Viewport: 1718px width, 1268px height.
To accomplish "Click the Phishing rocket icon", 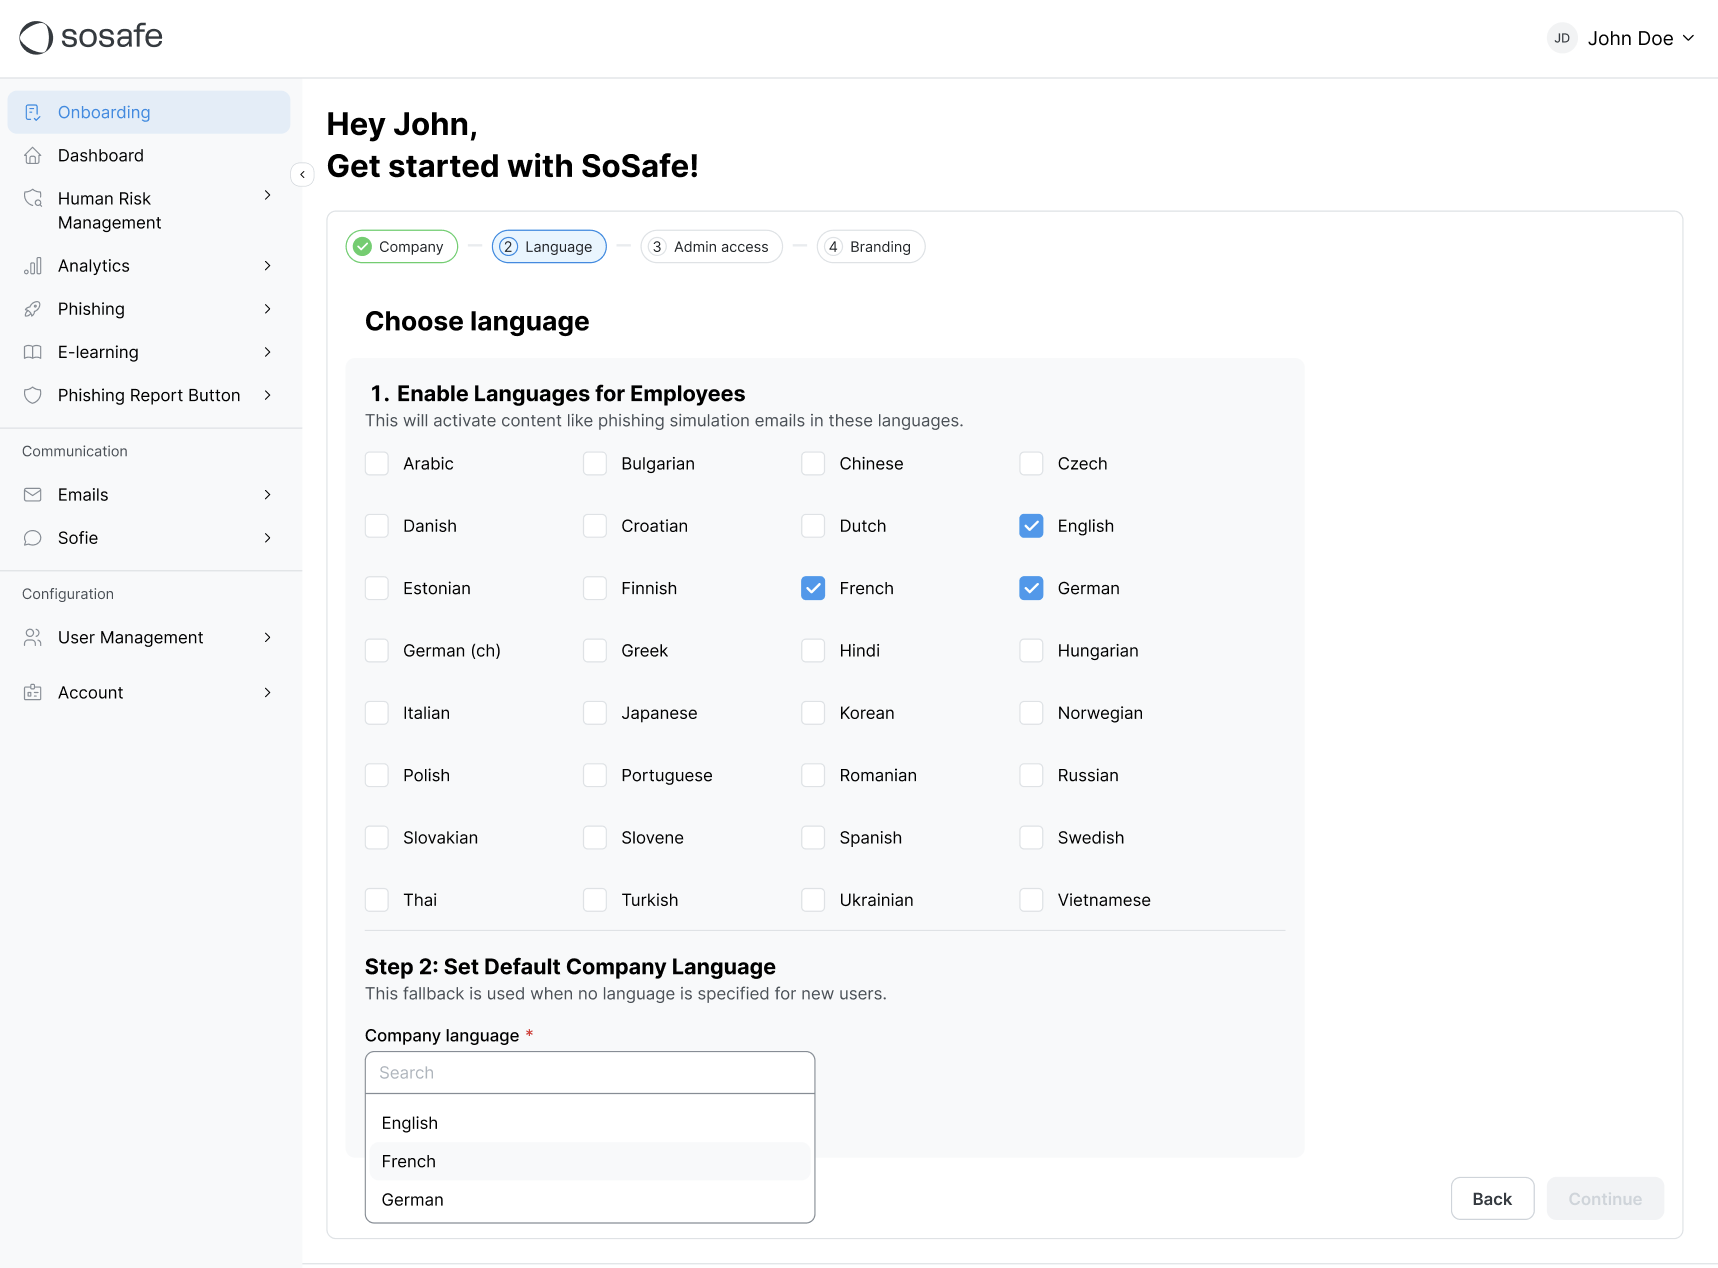I will click(33, 309).
